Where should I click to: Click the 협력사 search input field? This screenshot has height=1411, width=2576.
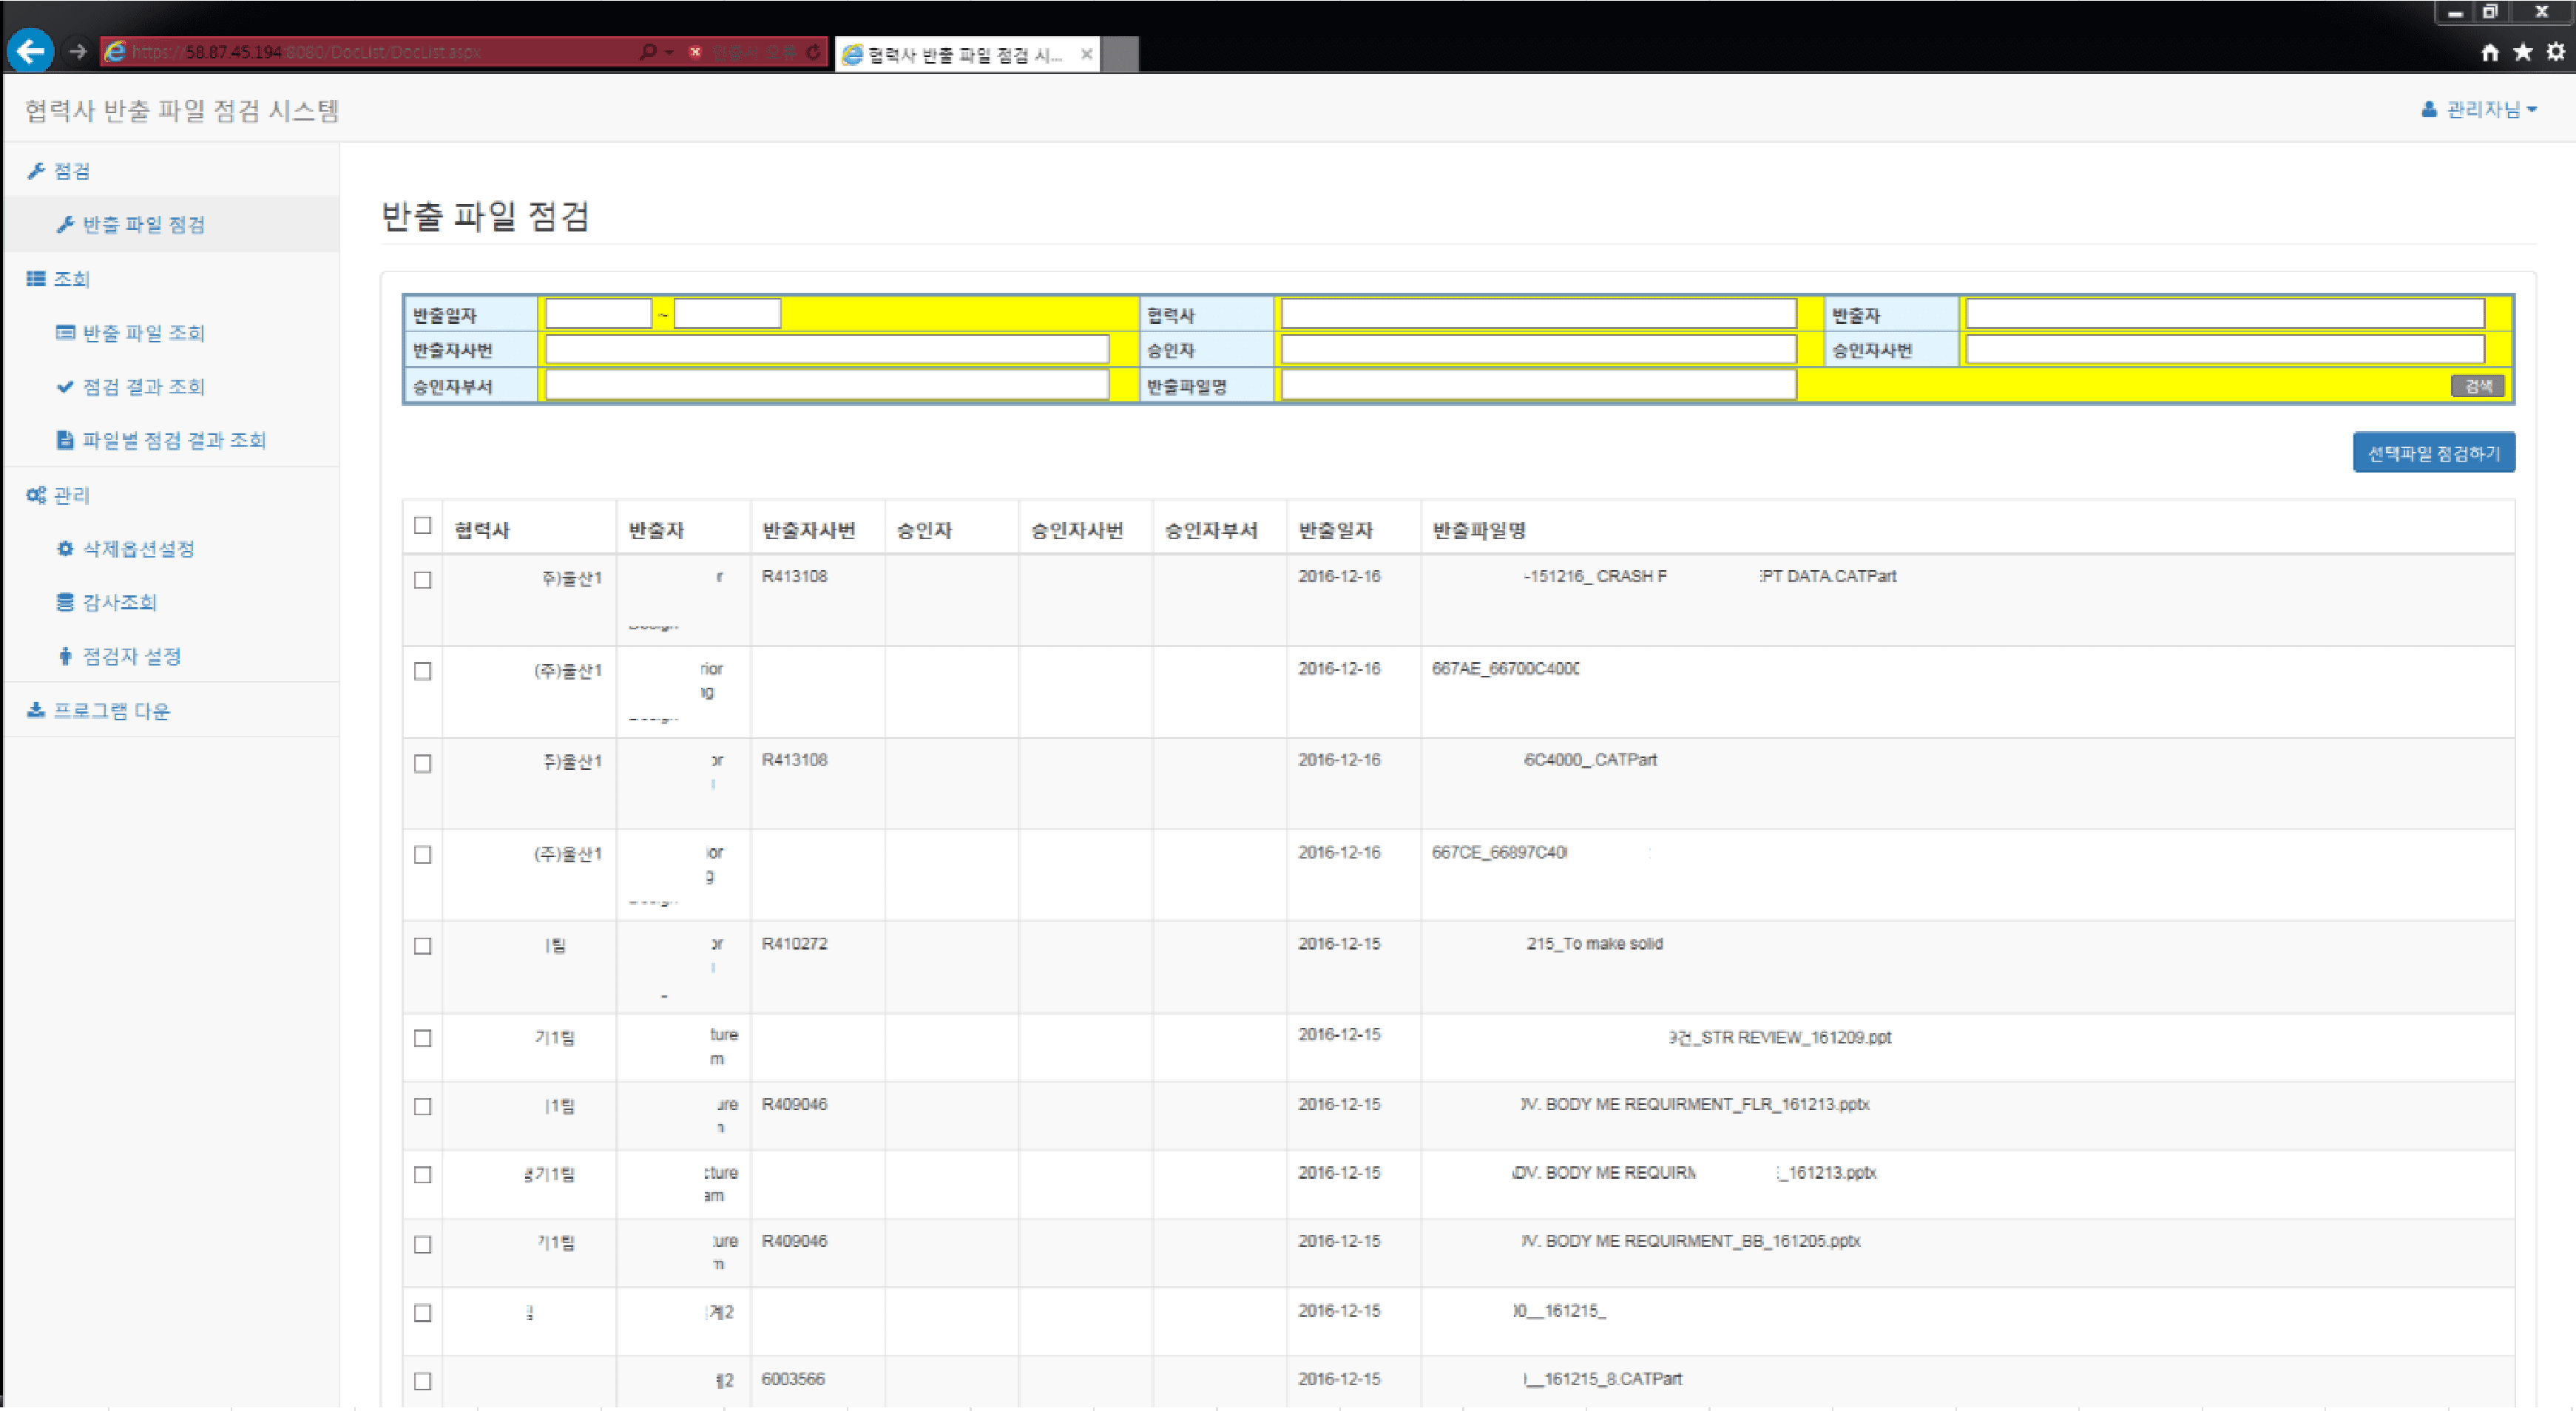point(1538,314)
